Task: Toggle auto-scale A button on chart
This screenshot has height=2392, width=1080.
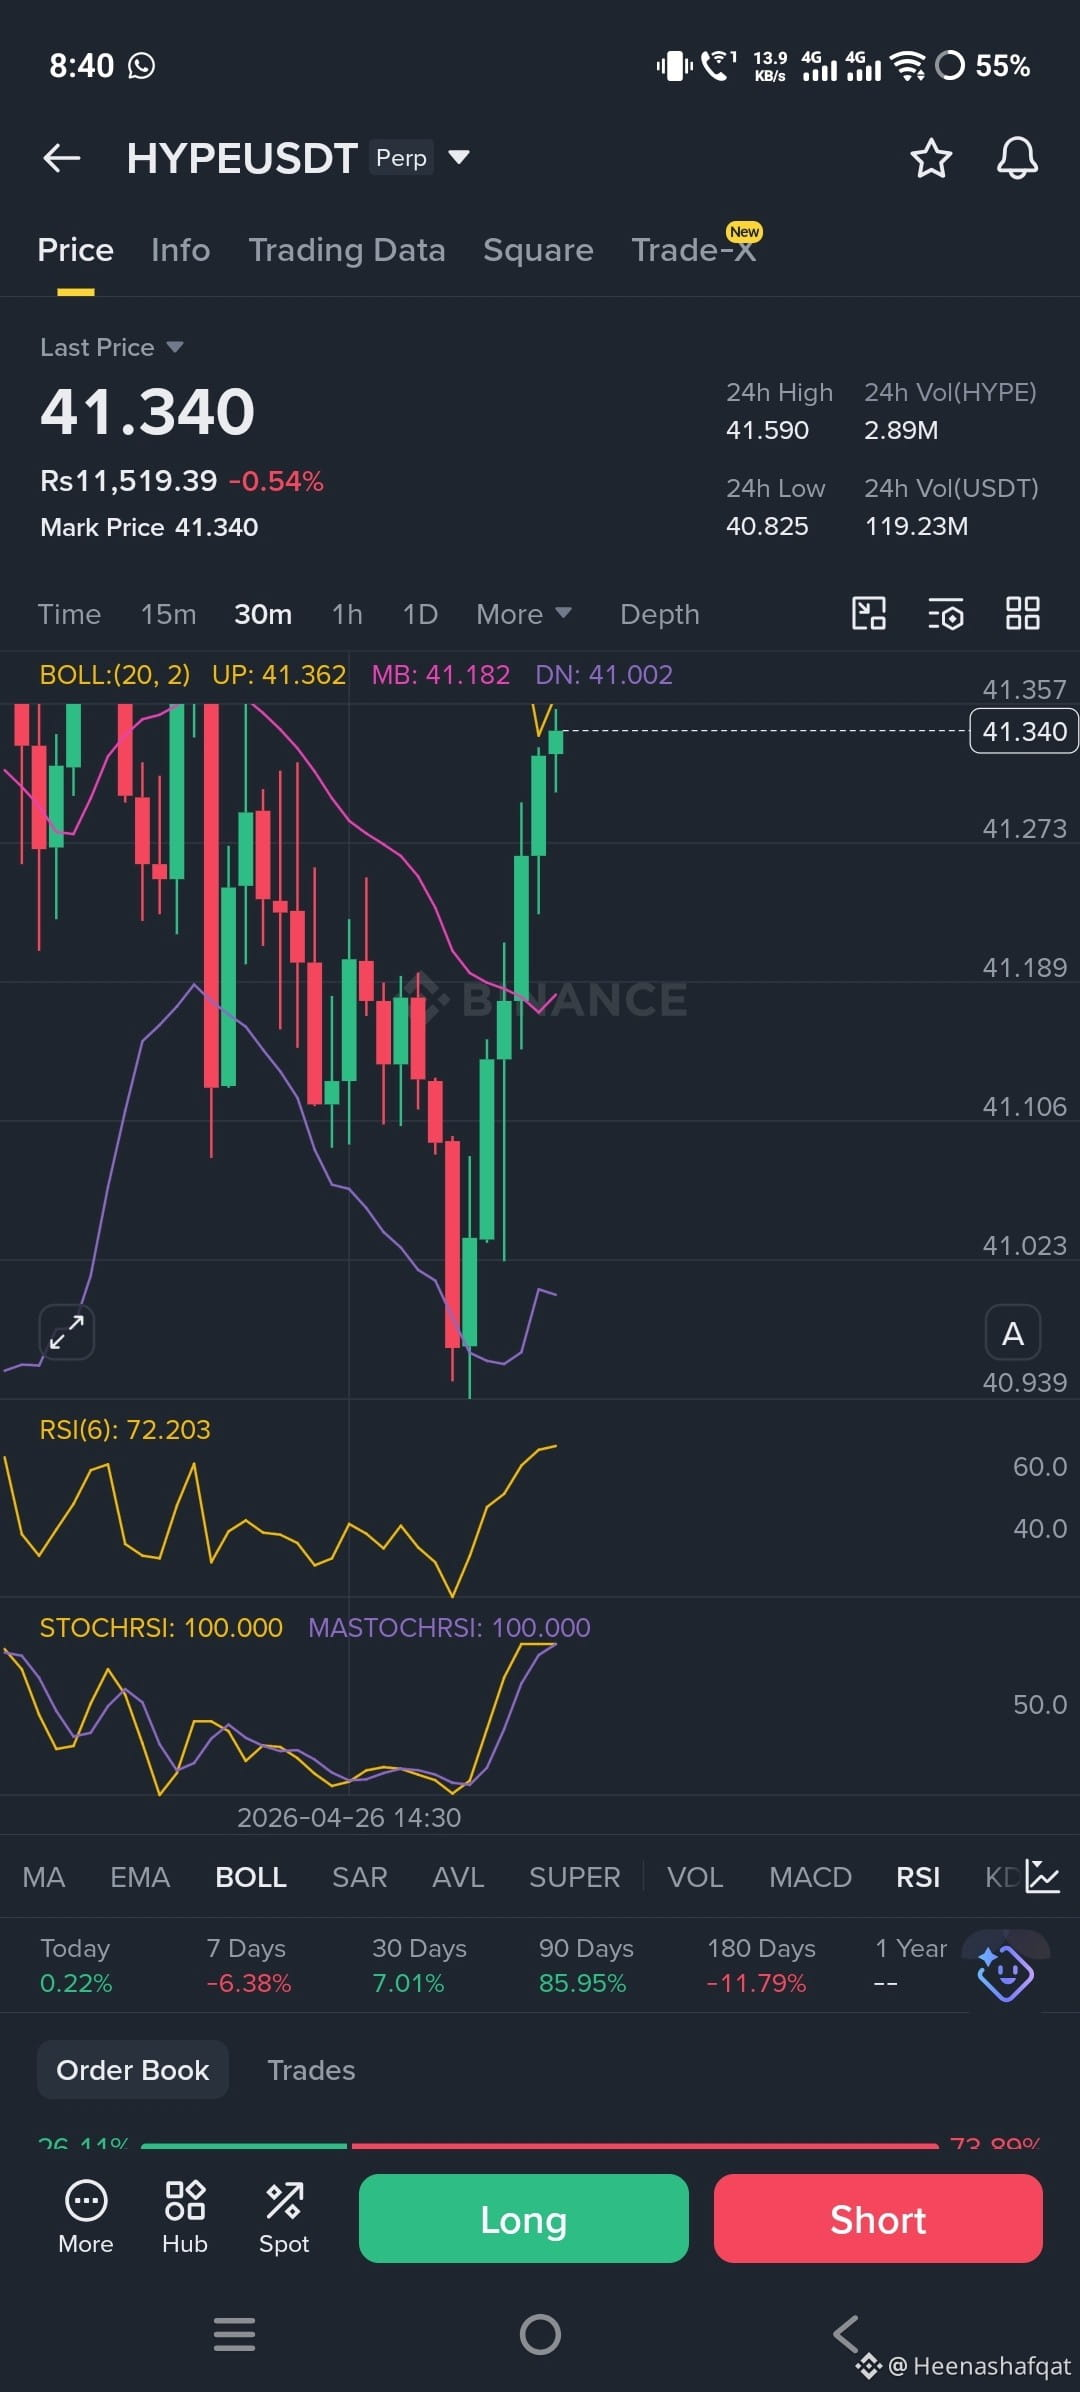Action: pyautogui.click(x=1012, y=1333)
